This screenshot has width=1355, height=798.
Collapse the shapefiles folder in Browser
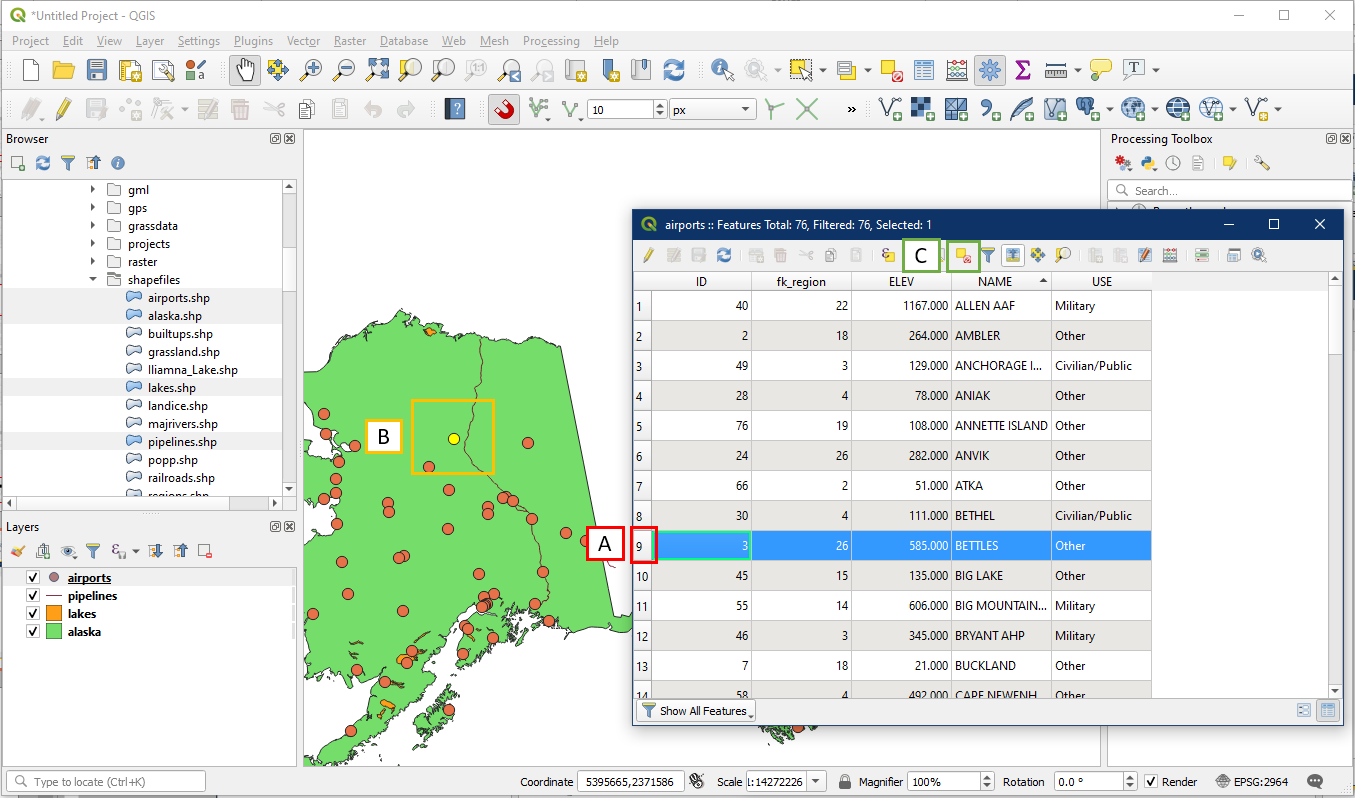pos(93,280)
